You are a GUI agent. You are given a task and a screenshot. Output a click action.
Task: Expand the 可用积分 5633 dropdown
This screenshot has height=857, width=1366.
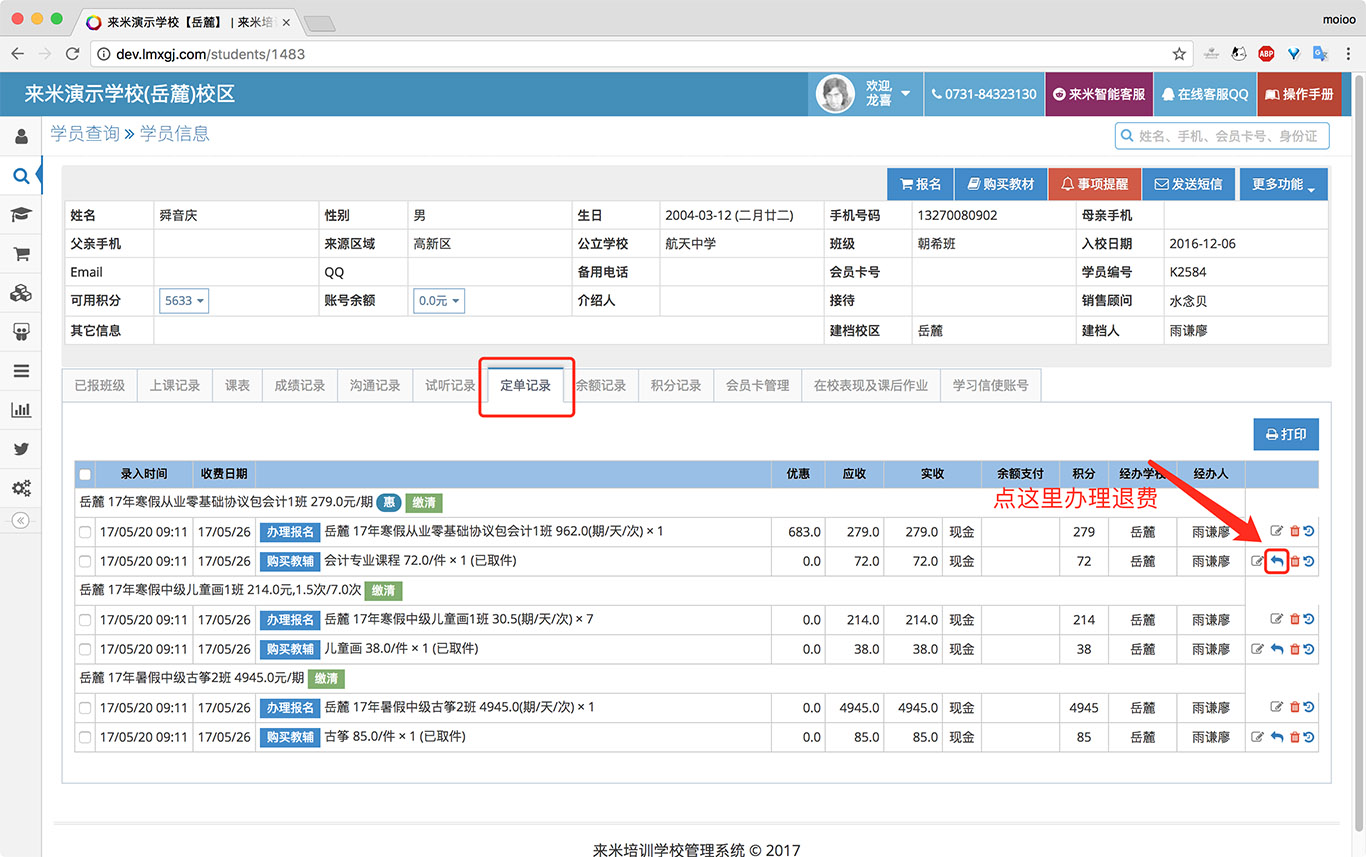coord(183,300)
